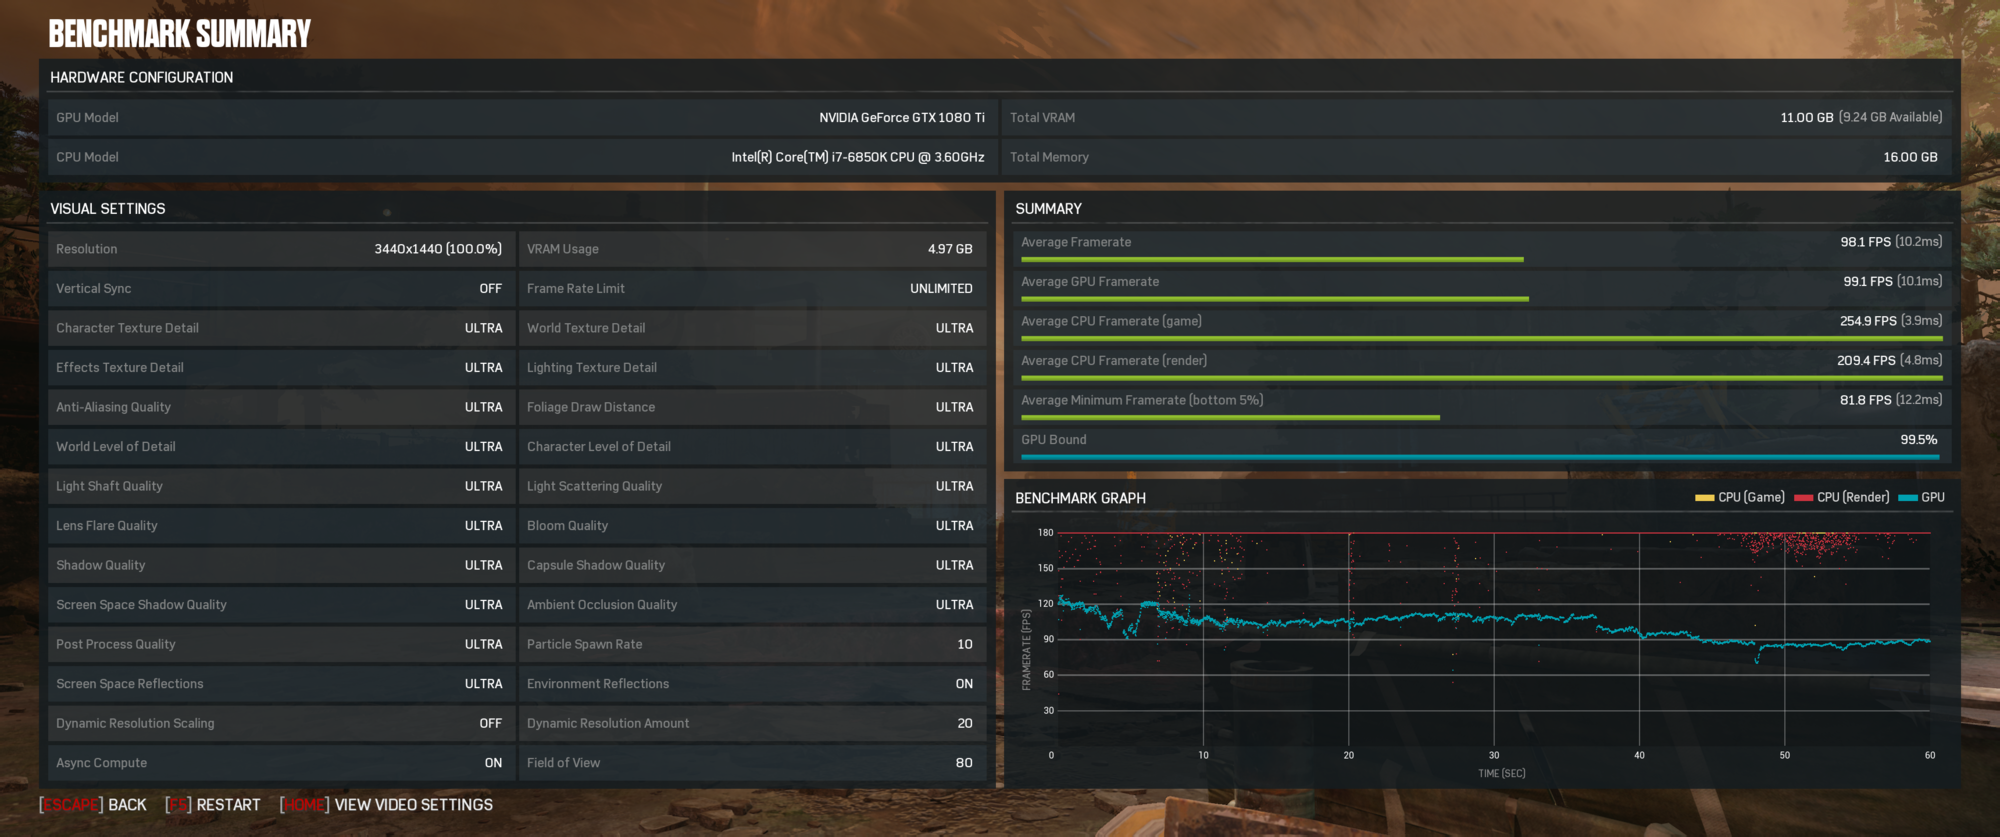
Task: Open Anti-Aliasing Quality ULTRA option
Action: click(483, 408)
